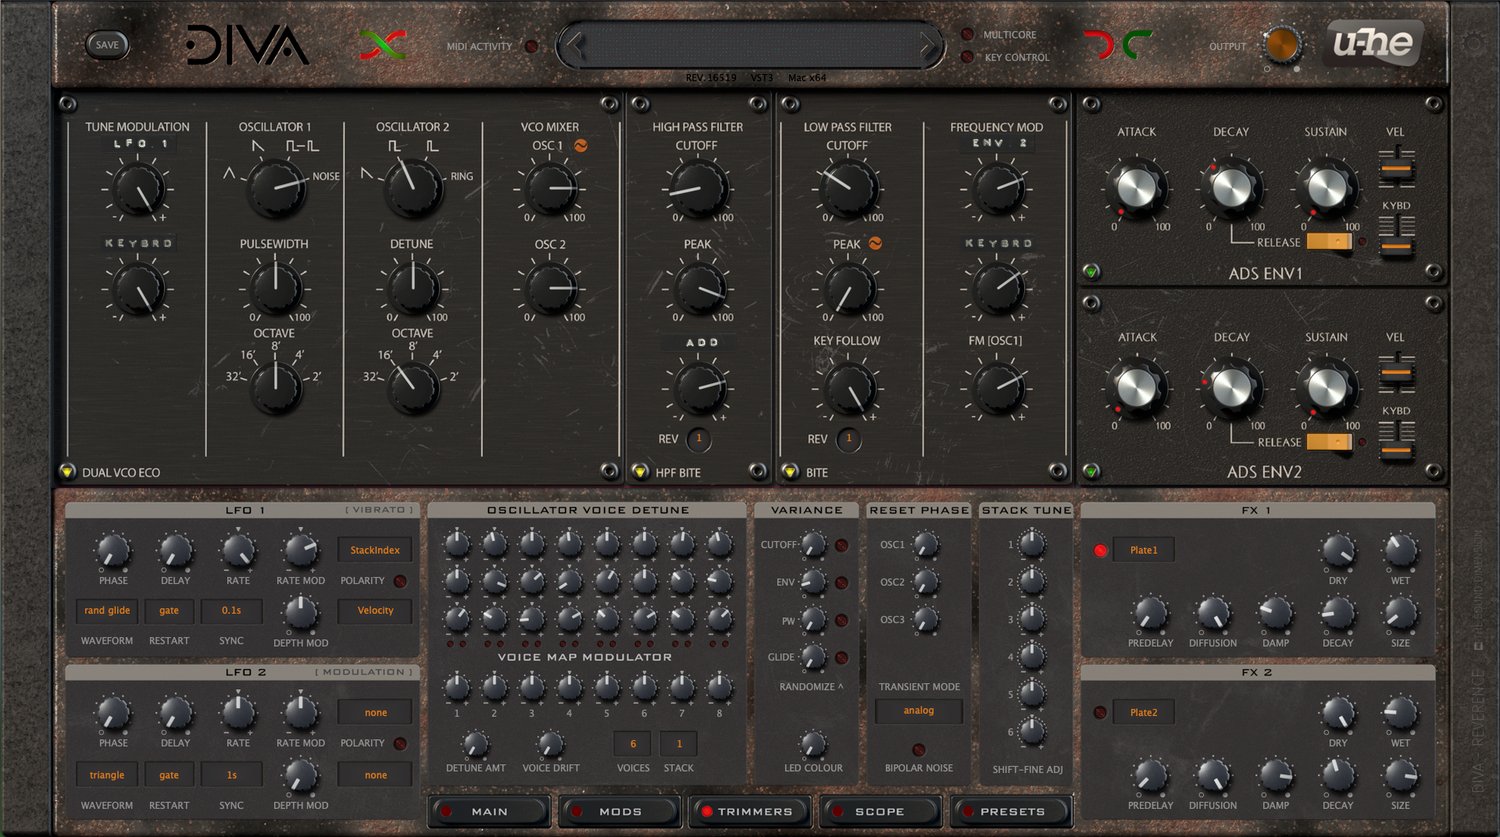This screenshot has width=1500, height=837.
Task: Toggle the GLIDE variance LED
Action: 842,657
